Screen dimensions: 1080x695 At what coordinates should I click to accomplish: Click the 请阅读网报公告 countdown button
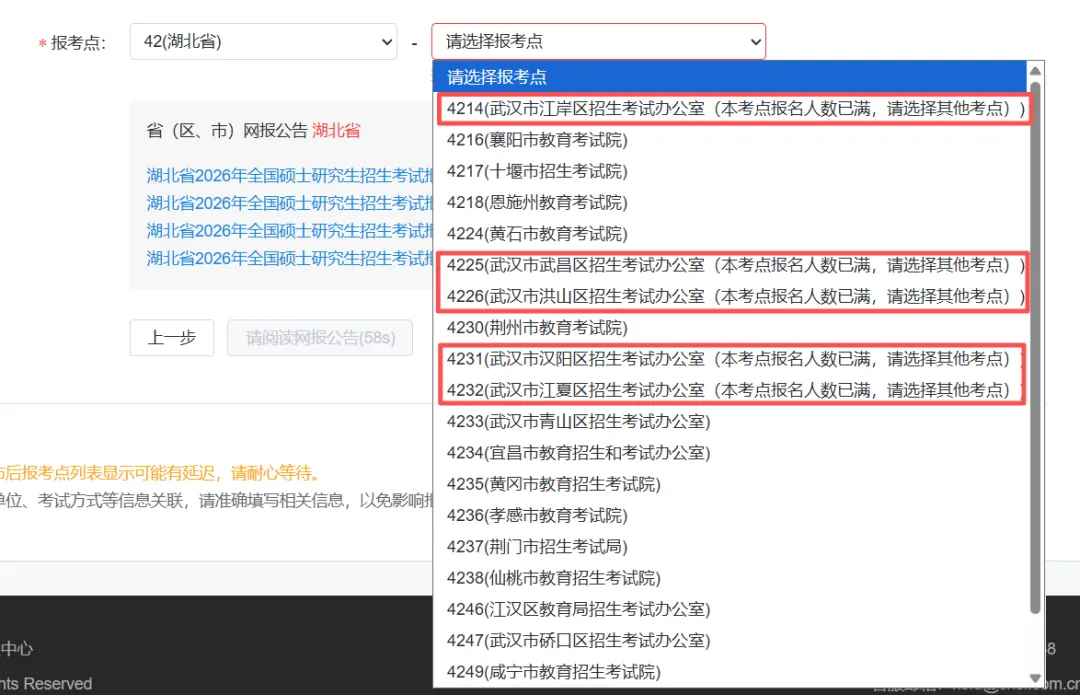click(x=320, y=338)
